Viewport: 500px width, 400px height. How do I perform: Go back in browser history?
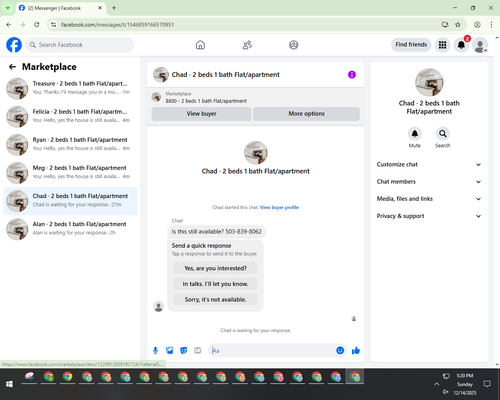[9, 25]
